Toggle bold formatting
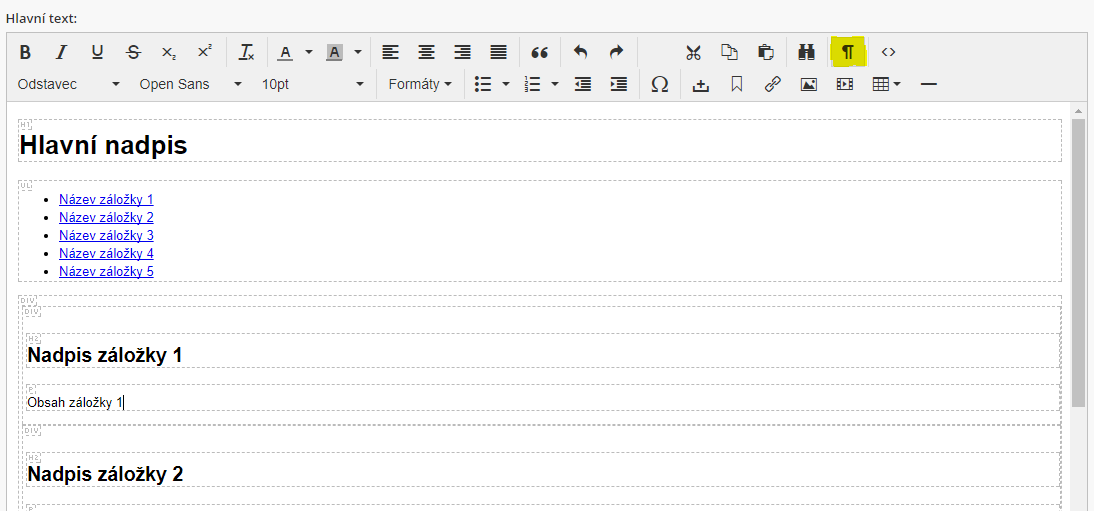The height and width of the screenshot is (511, 1094). (x=26, y=52)
